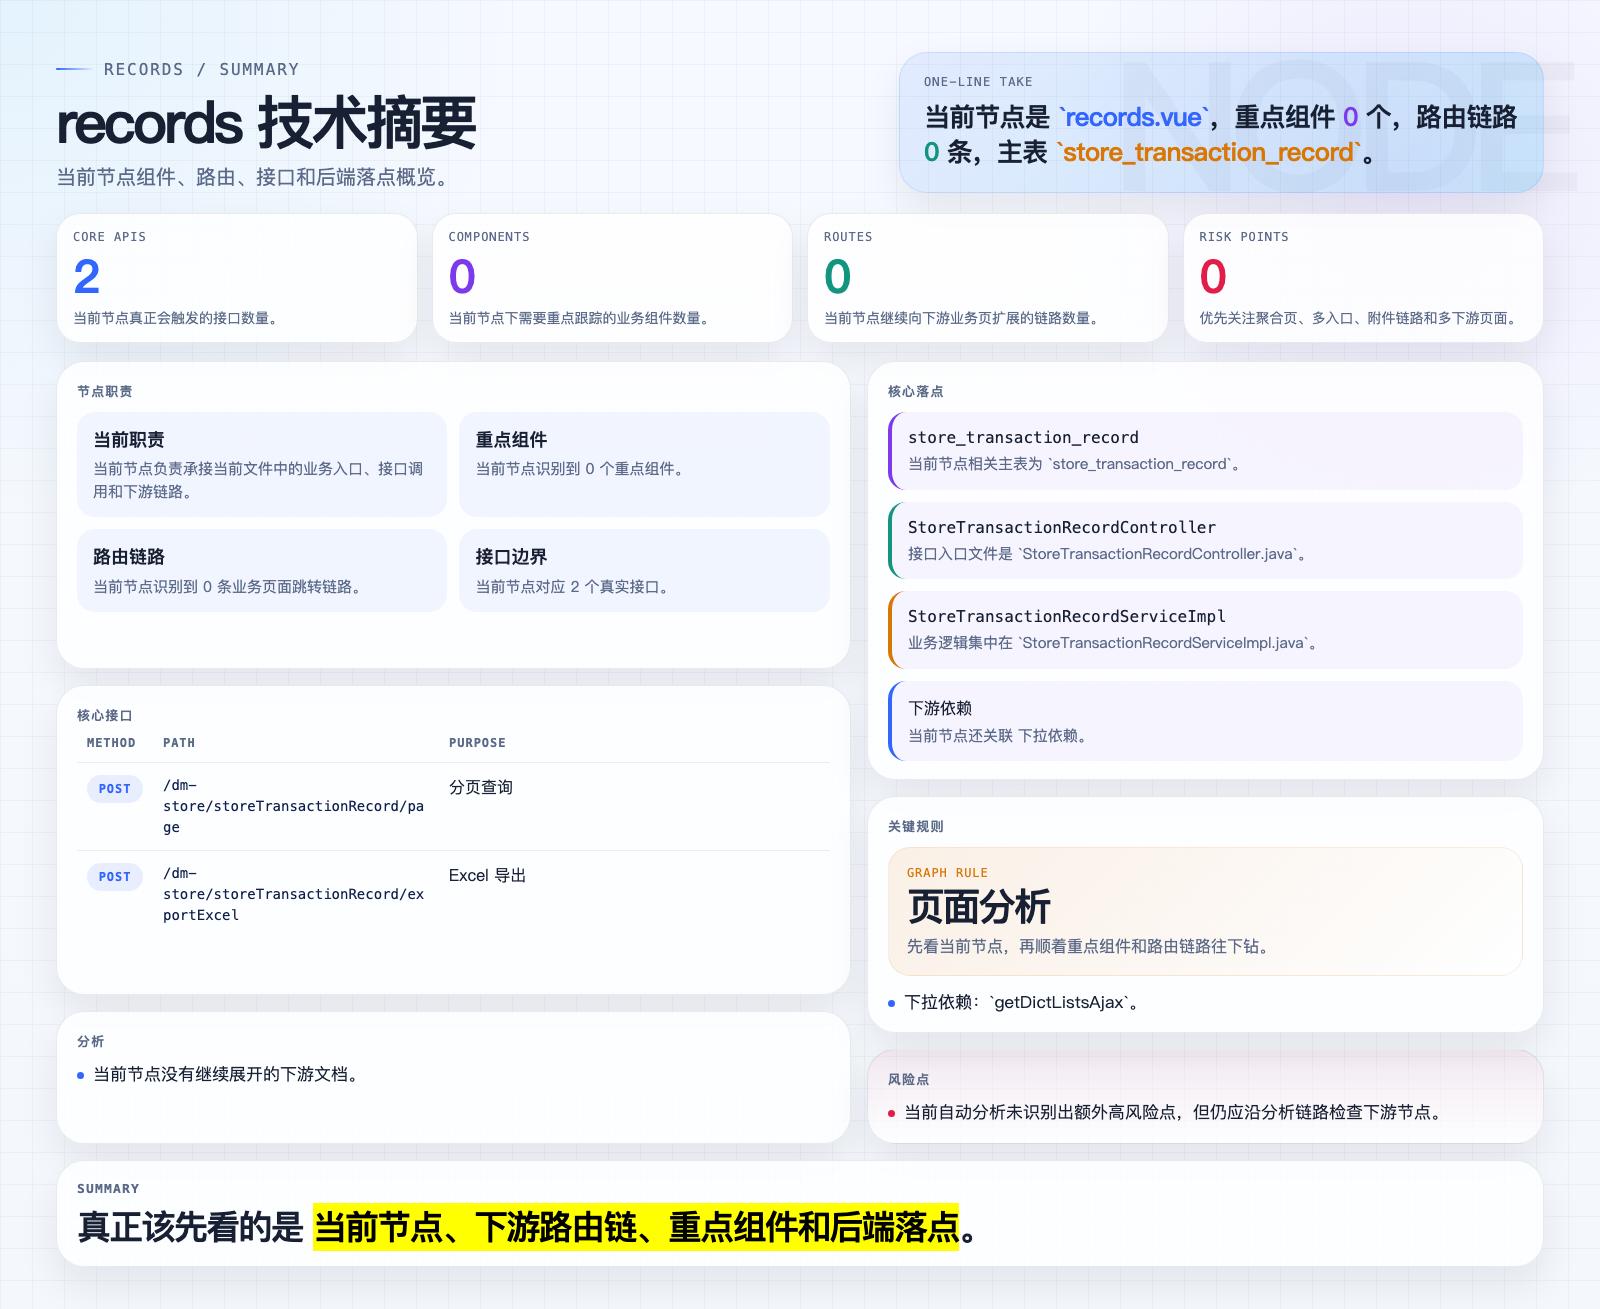This screenshot has height=1309, width=1600.
Task: Click '当前节点还关联 下拉依赖。' text
Action: (x=998, y=735)
